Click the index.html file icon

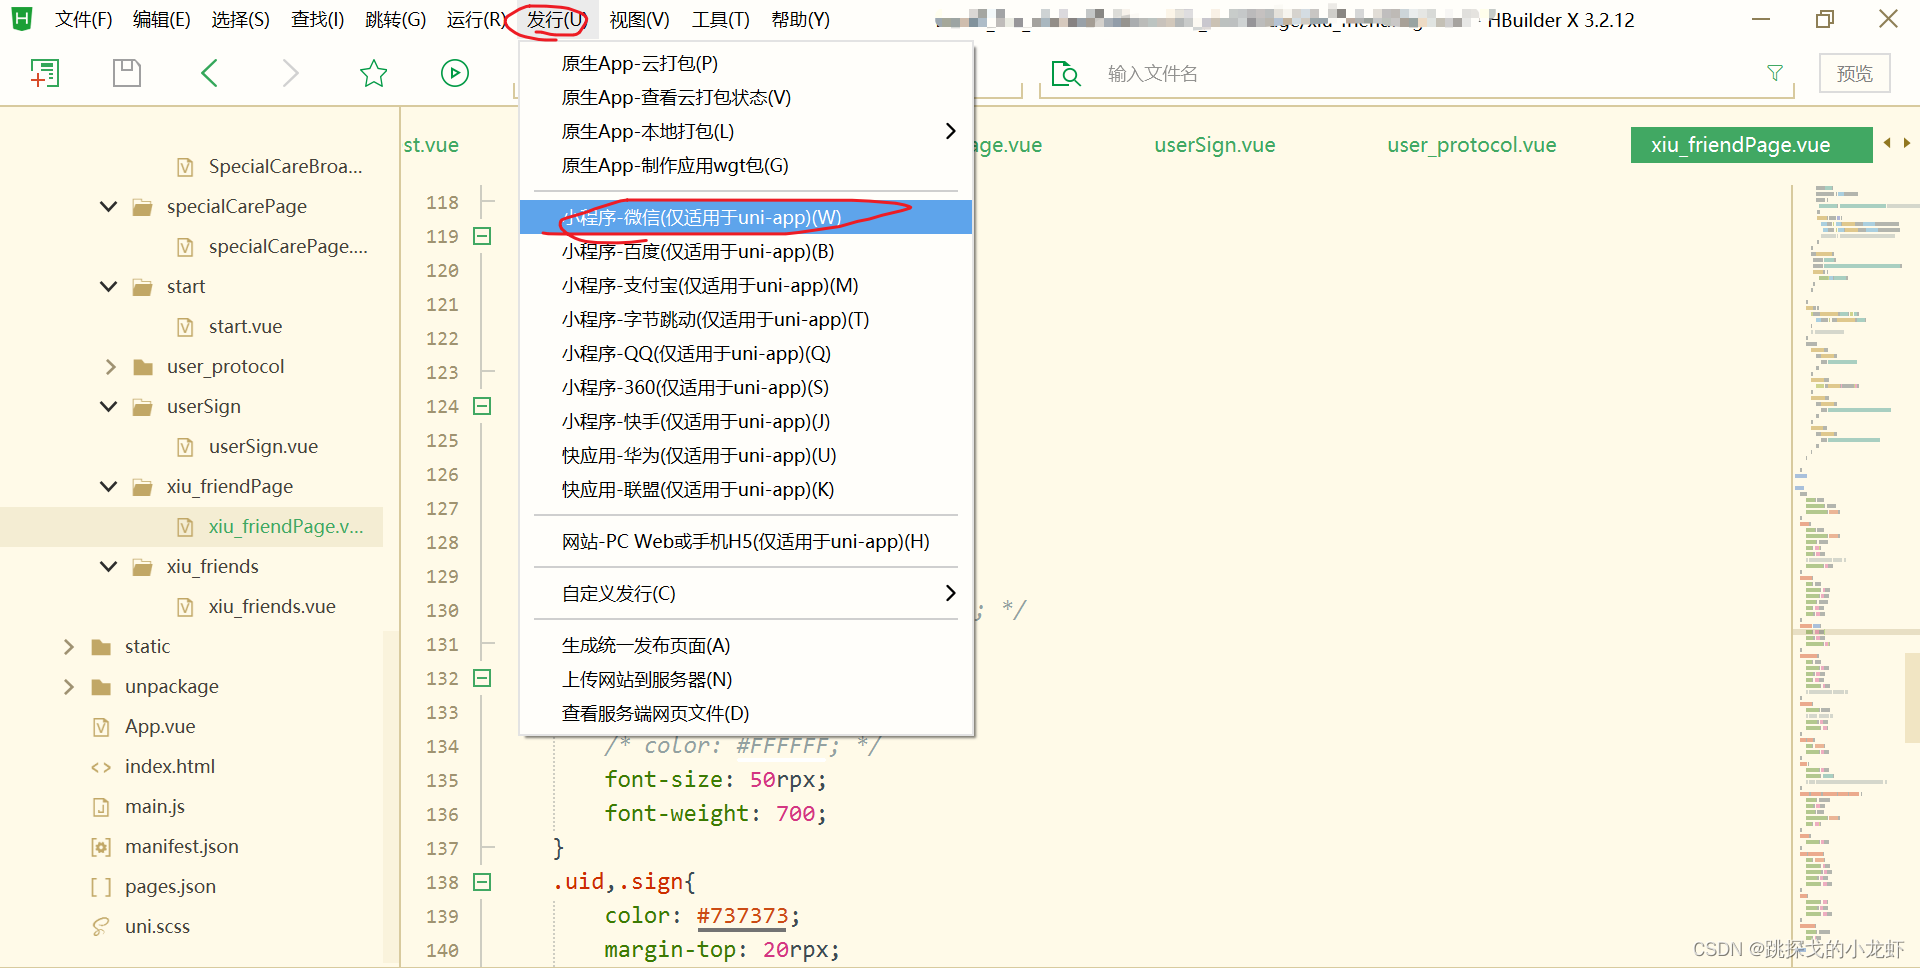point(101,767)
